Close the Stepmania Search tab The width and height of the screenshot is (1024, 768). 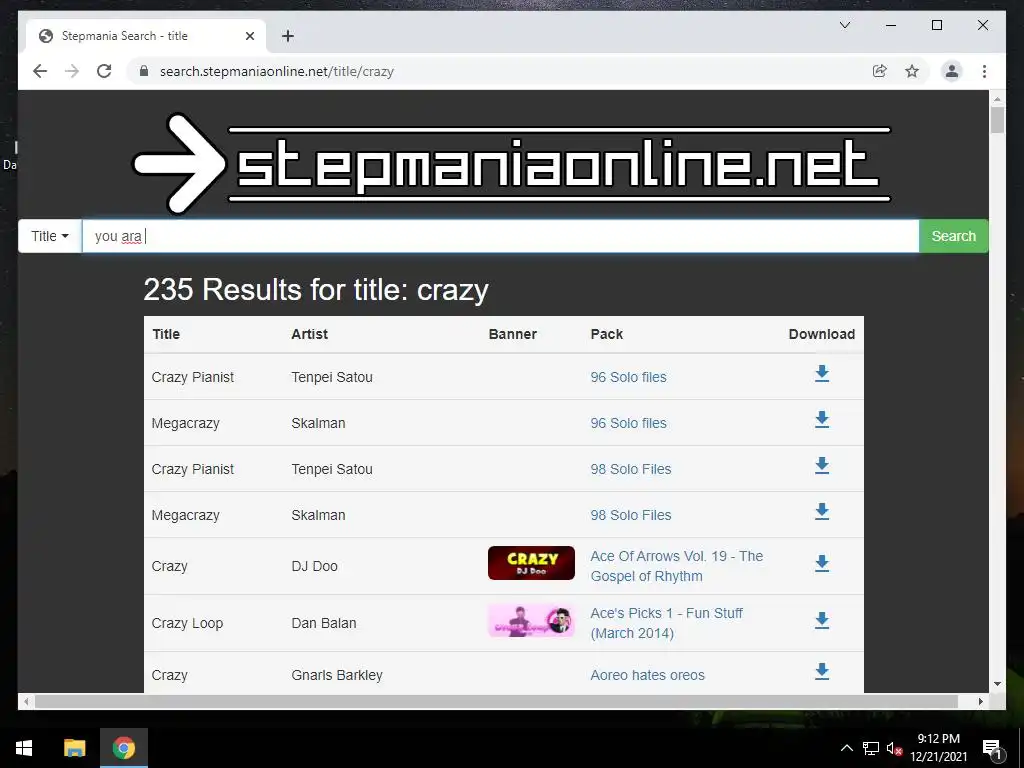tap(249, 36)
